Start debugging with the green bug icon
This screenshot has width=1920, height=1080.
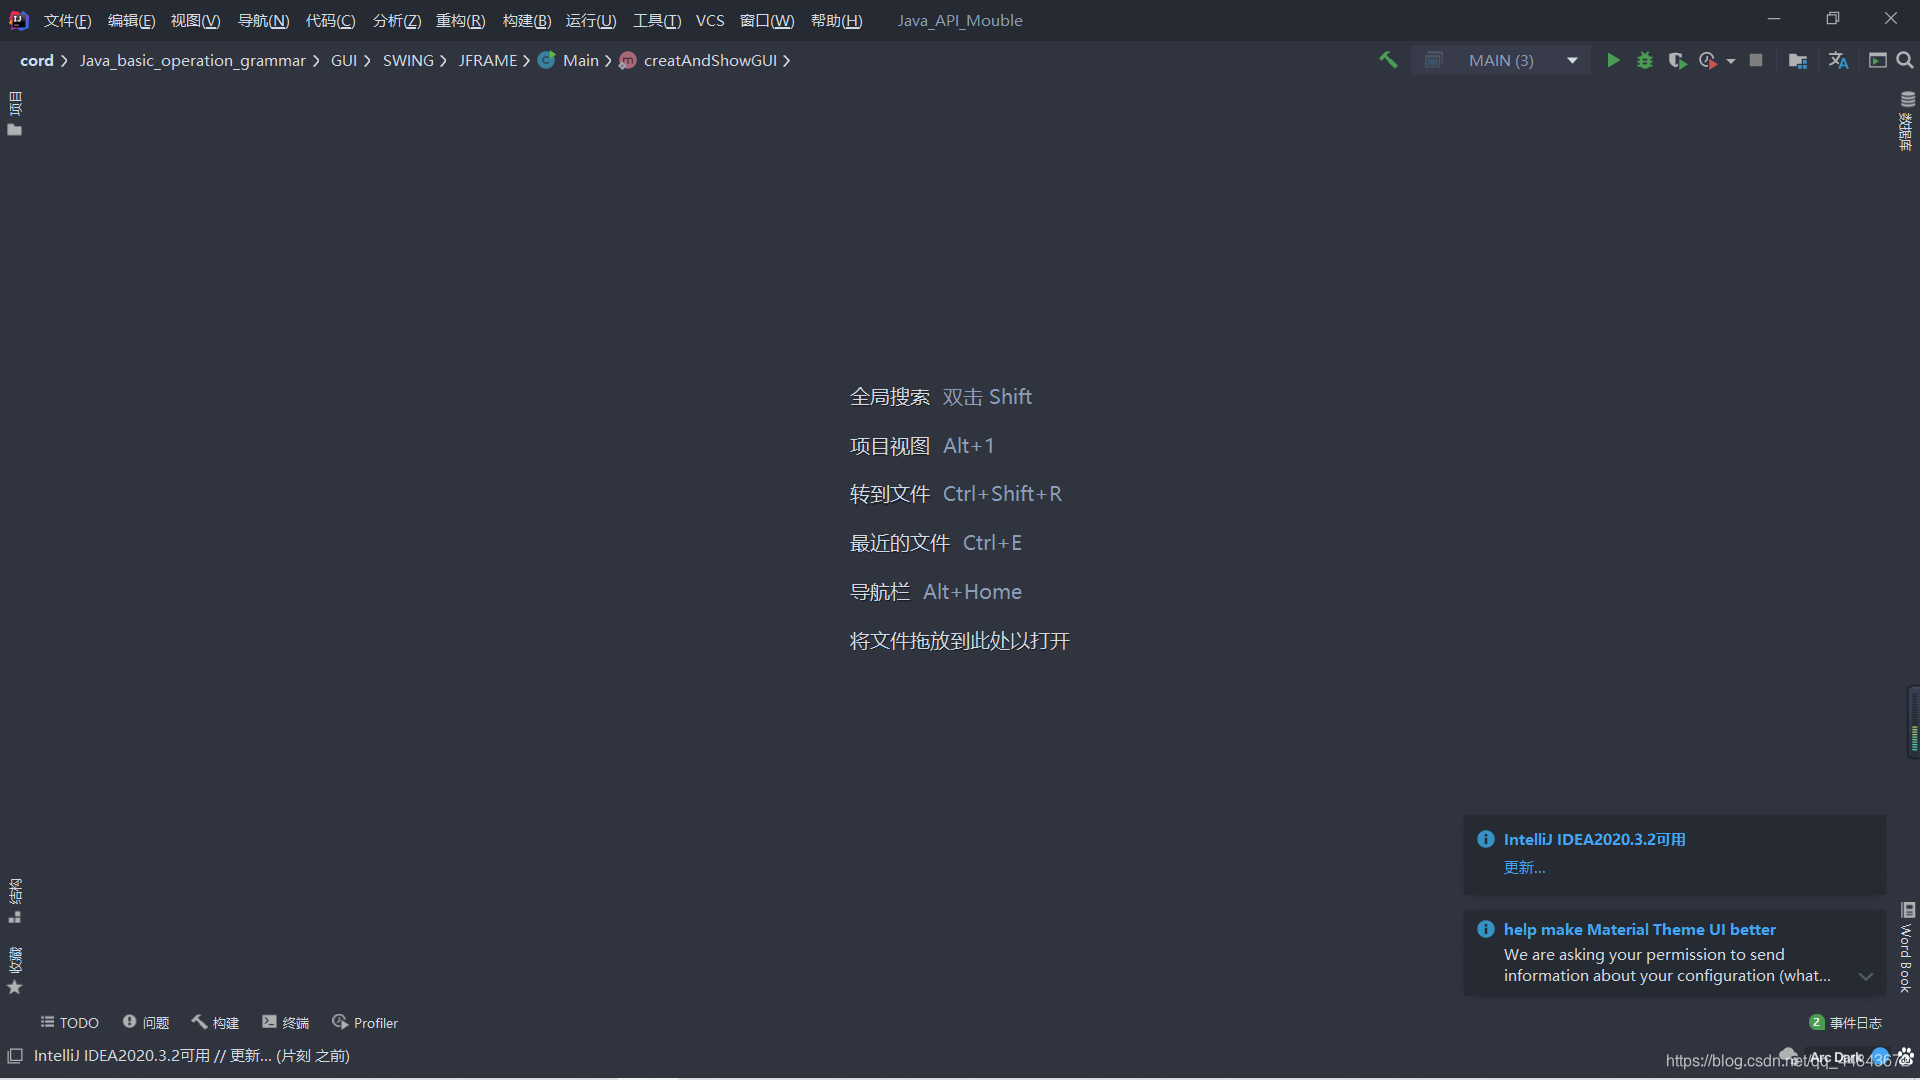pyautogui.click(x=1645, y=60)
